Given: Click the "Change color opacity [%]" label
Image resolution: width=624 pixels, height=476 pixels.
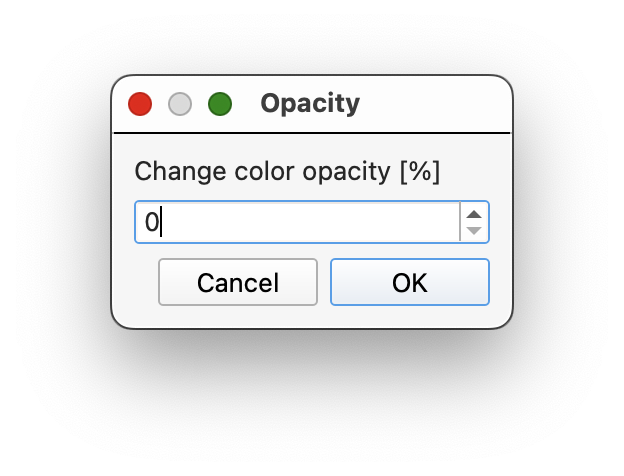Looking at the screenshot, I should 287,171.
